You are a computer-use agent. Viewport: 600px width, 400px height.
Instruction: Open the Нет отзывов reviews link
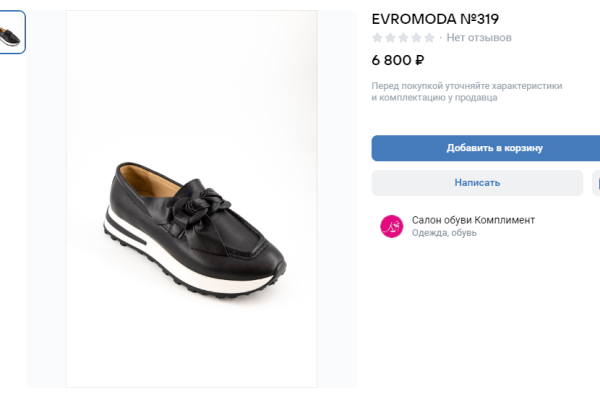click(479, 38)
